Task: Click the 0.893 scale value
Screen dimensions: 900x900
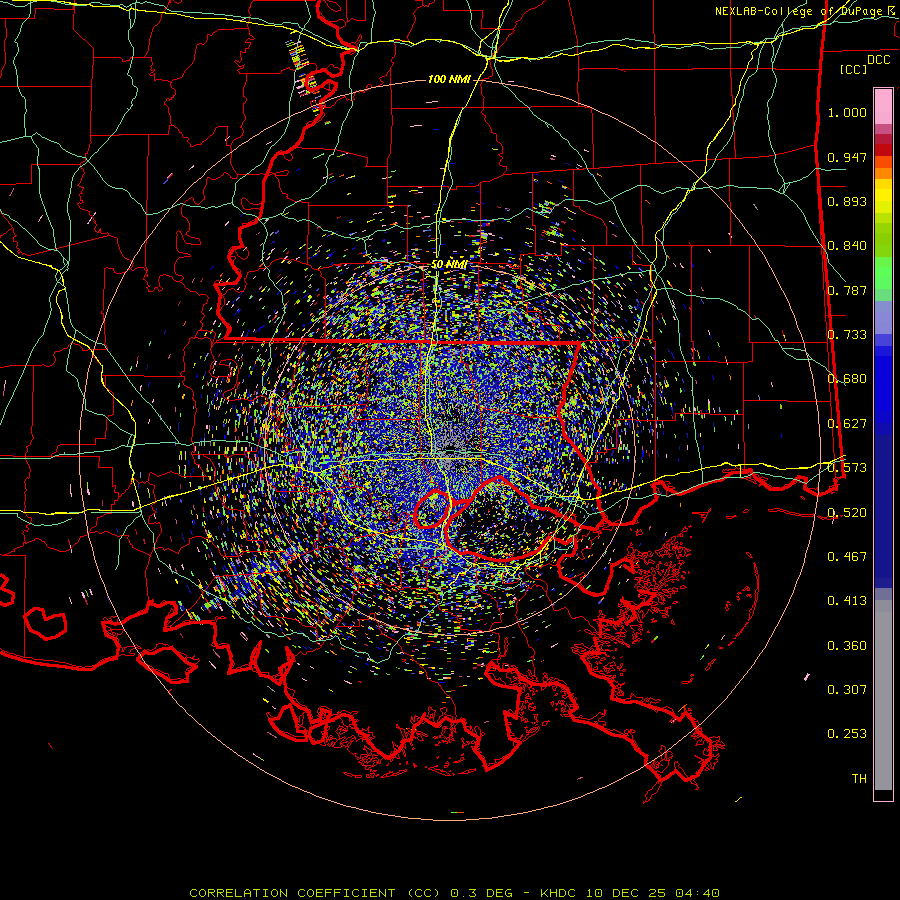Action: click(x=847, y=201)
